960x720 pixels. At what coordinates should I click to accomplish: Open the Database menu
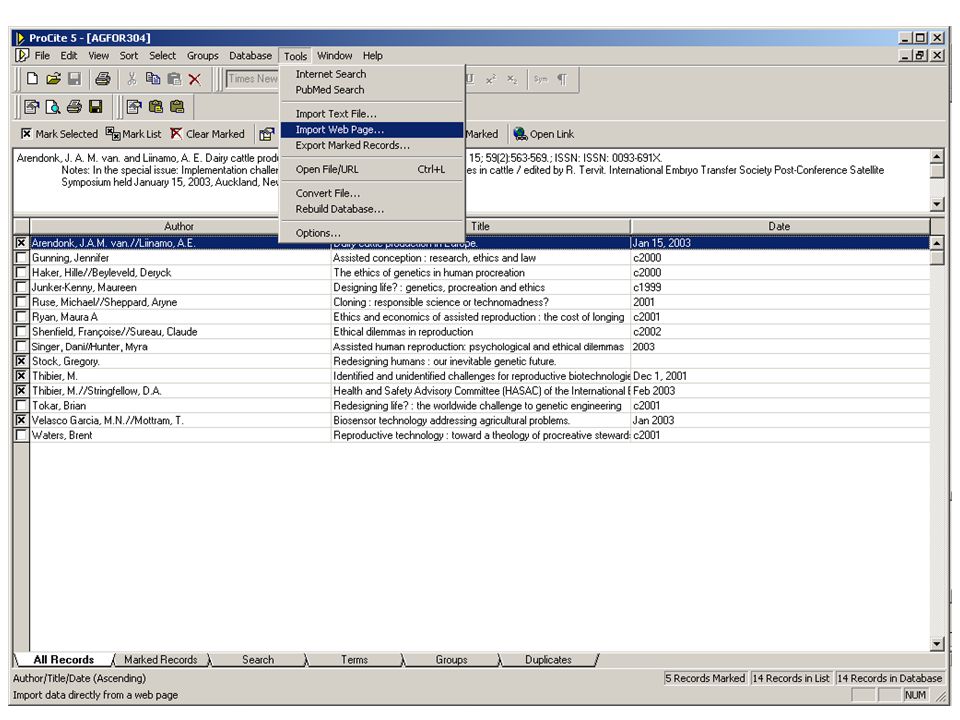pyautogui.click(x=250, y=56)
